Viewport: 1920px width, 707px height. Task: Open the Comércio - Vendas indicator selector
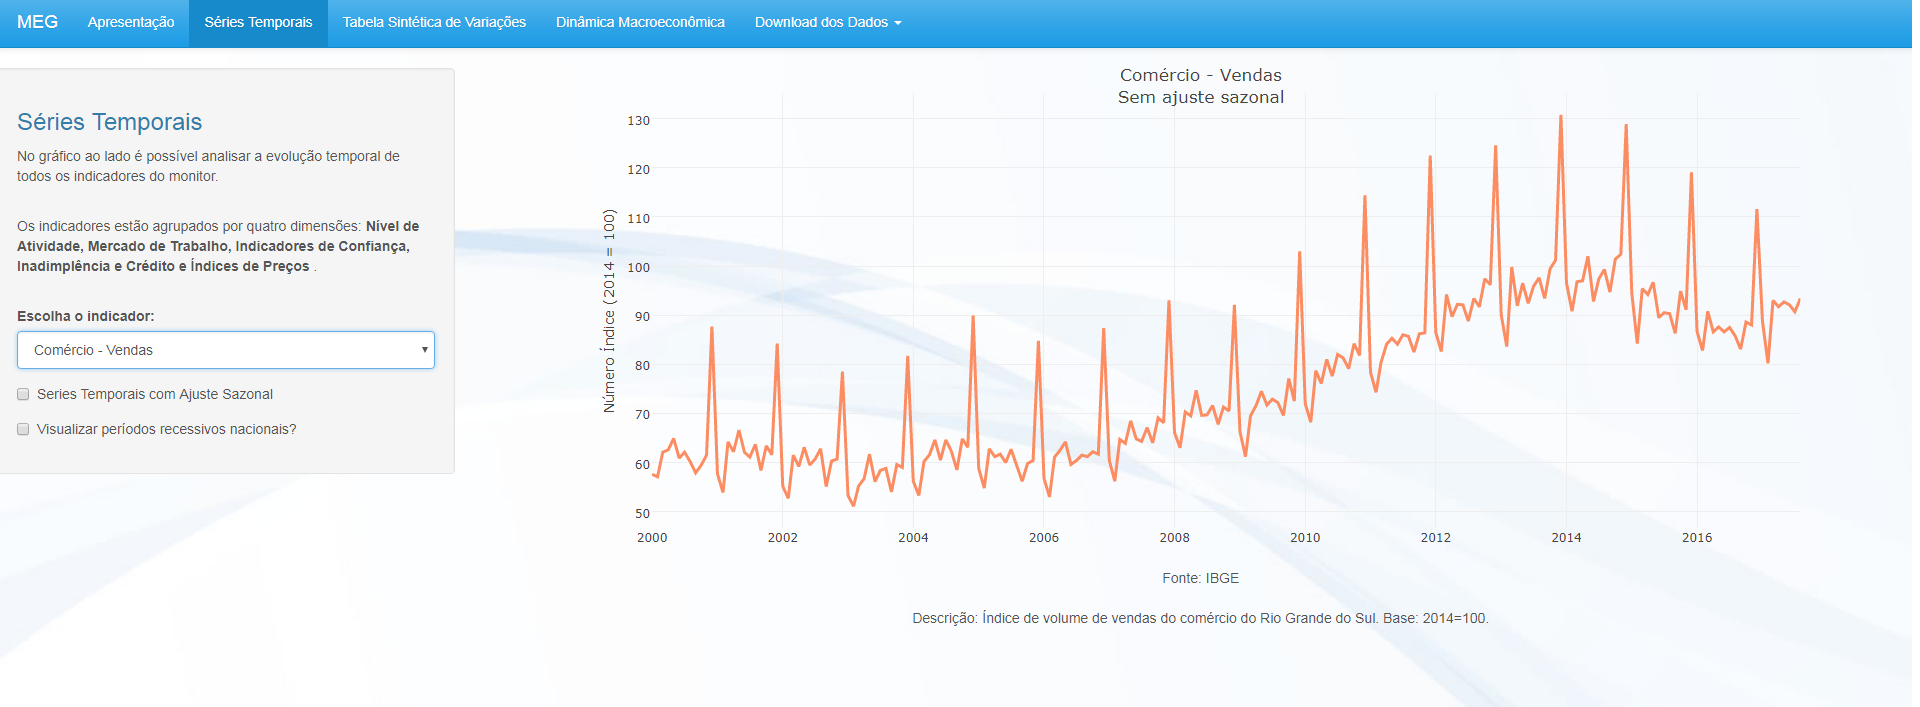pyautogui.click(x=225, y=350)
